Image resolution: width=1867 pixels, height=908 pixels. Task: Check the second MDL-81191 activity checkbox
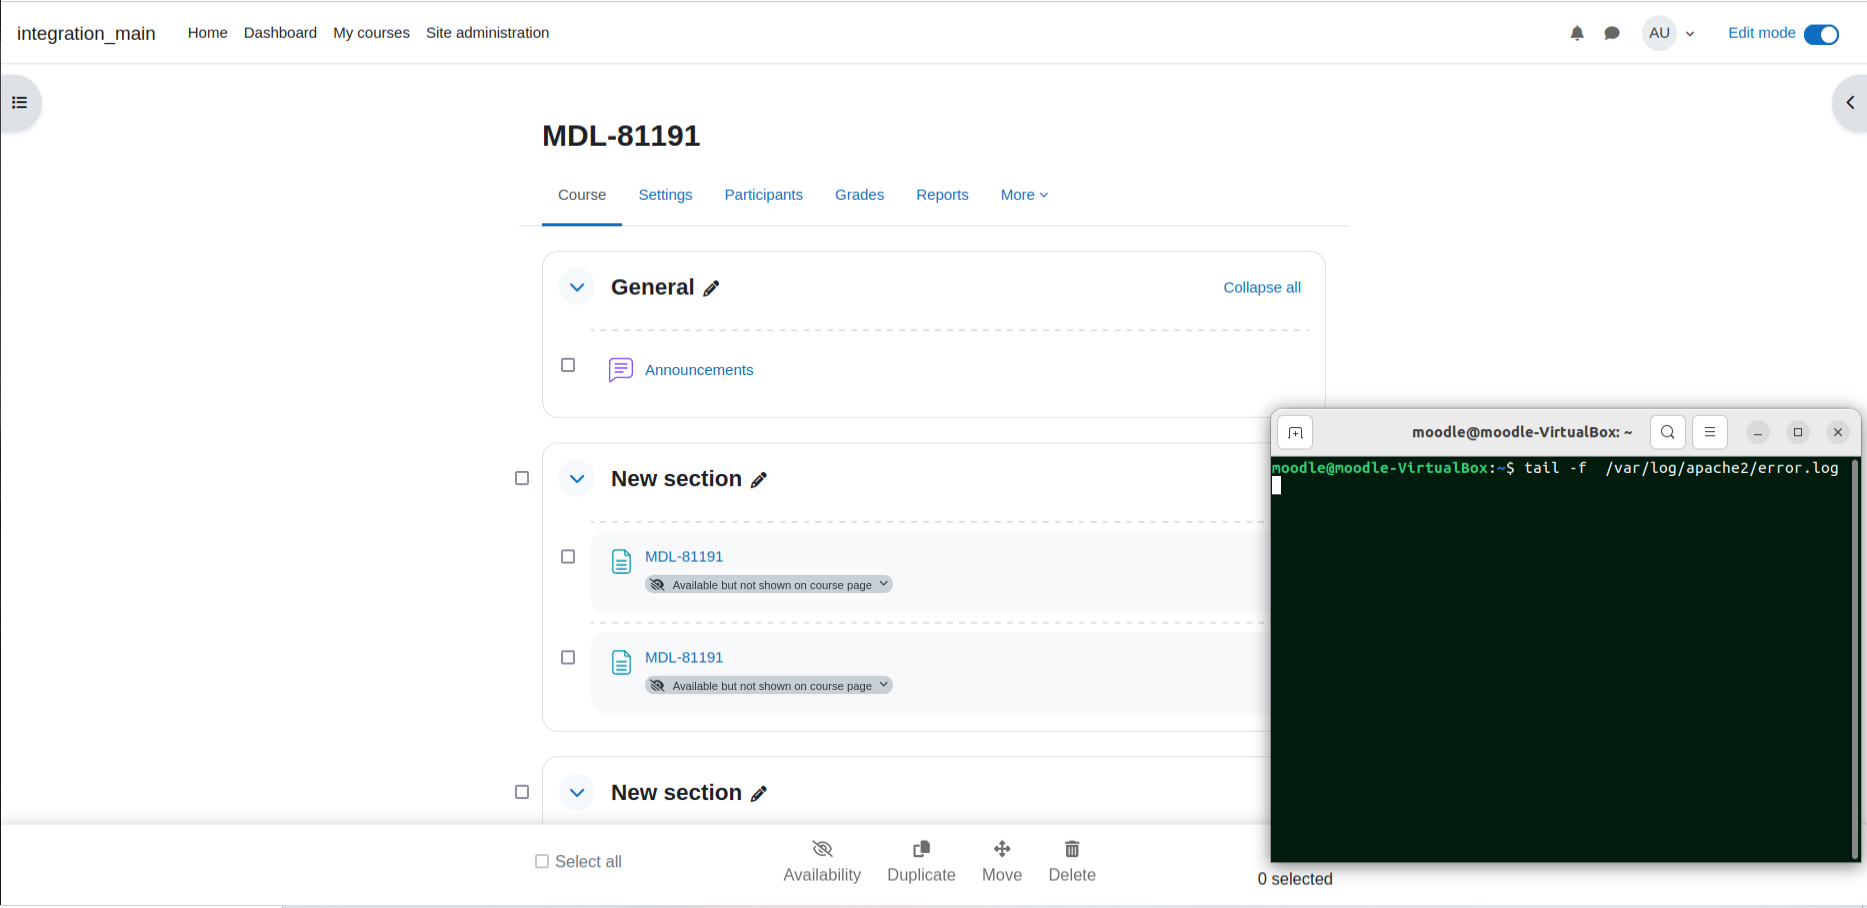pos(568,657)
